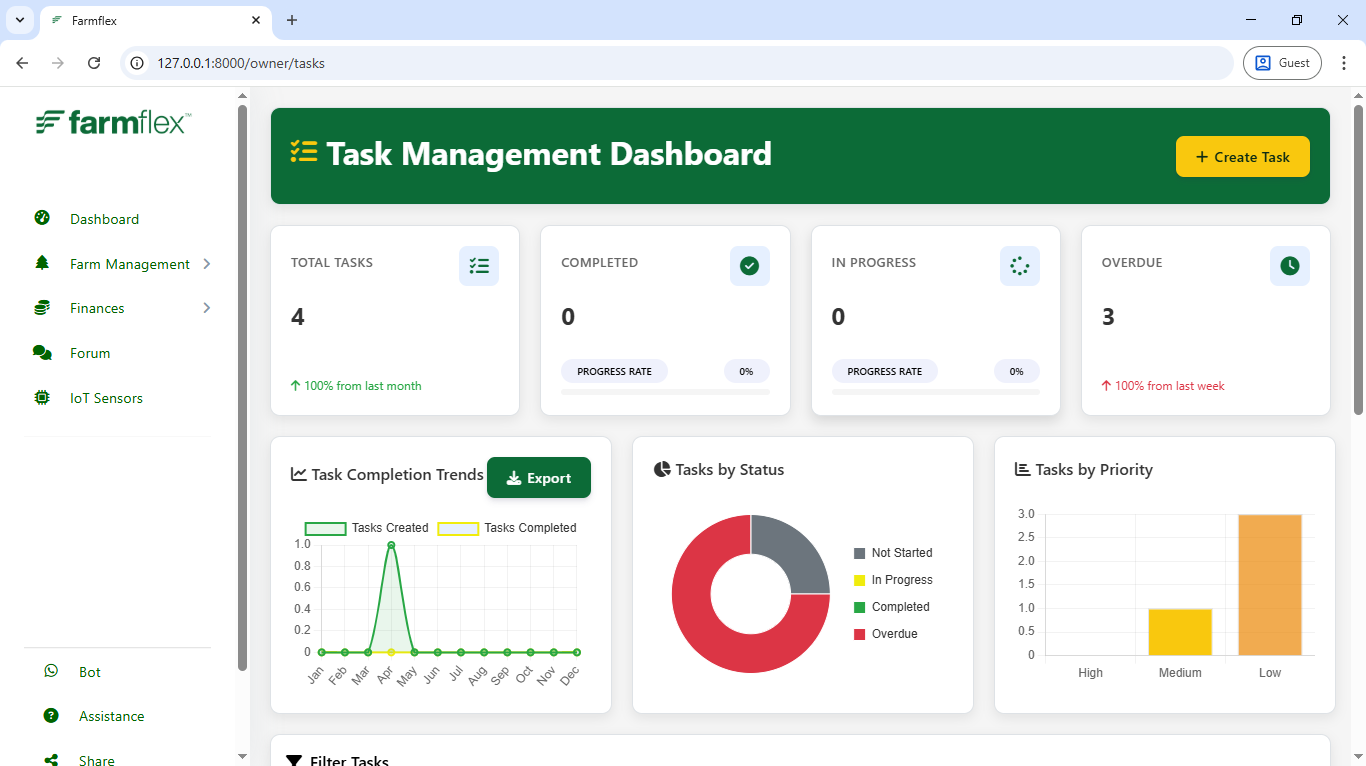Open Dashboard from the sidebar
The height and width of the screenshot is (766, 1366).
(104, 219)
